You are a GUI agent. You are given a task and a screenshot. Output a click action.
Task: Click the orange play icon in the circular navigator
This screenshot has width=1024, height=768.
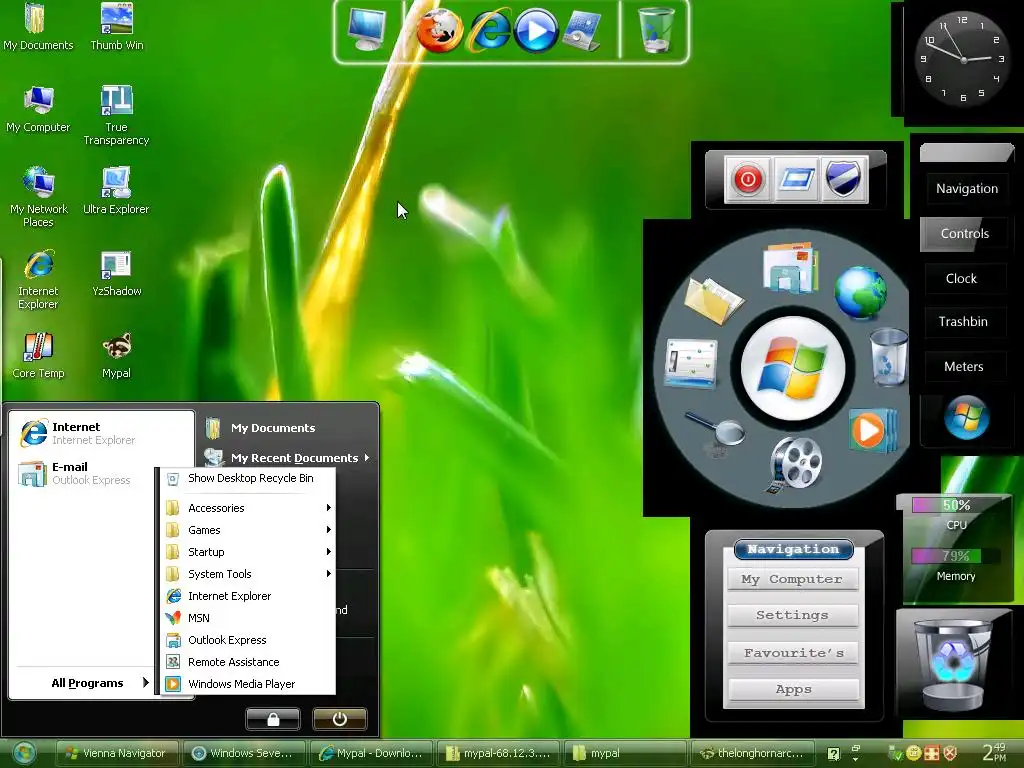(x=872, y=430)
